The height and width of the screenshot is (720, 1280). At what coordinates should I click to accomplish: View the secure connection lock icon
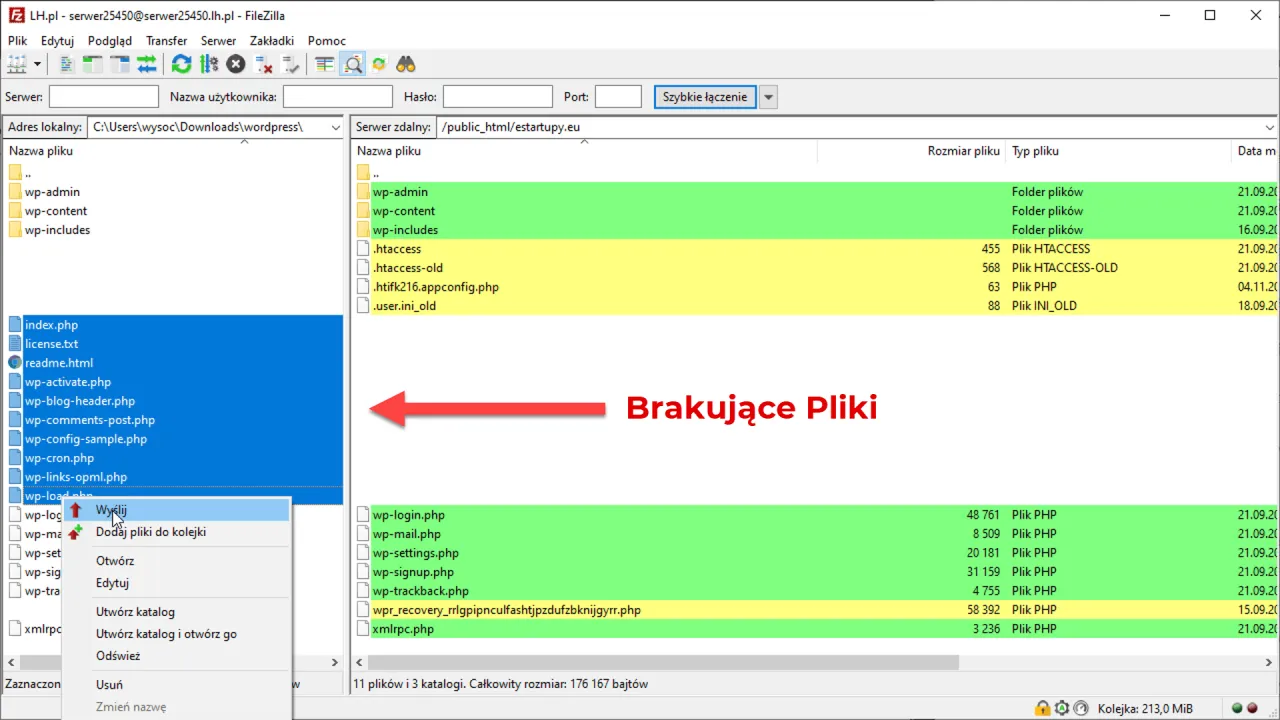(x=1043, y=707)
